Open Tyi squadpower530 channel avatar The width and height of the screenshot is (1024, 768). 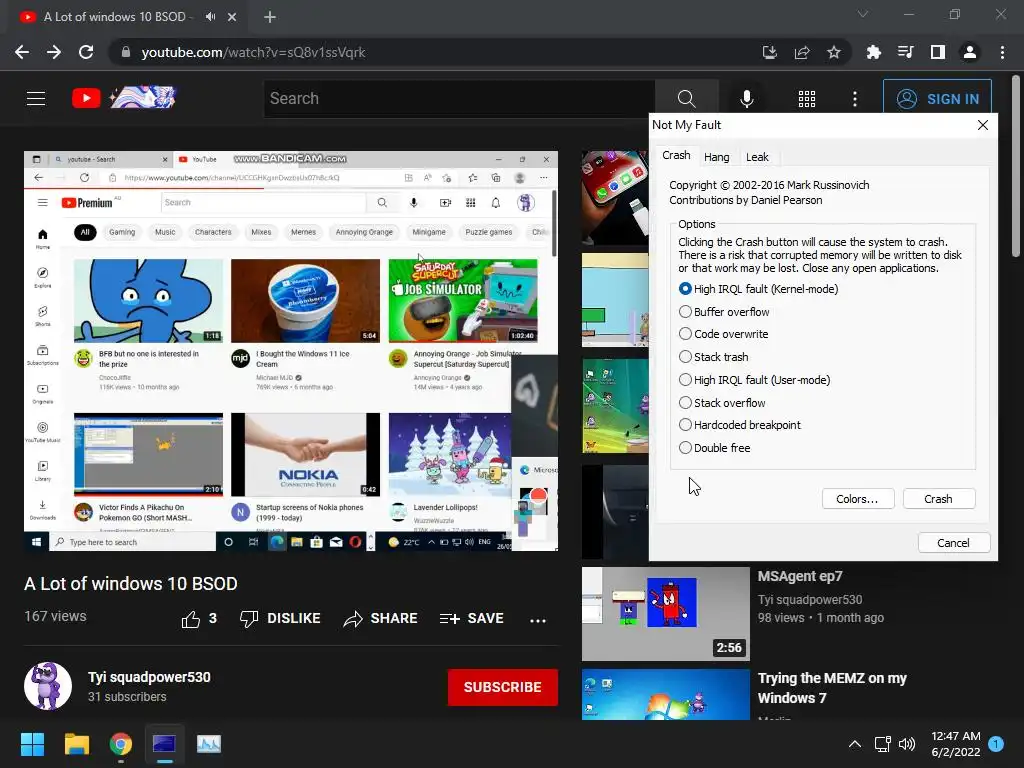tap(48, 686)
